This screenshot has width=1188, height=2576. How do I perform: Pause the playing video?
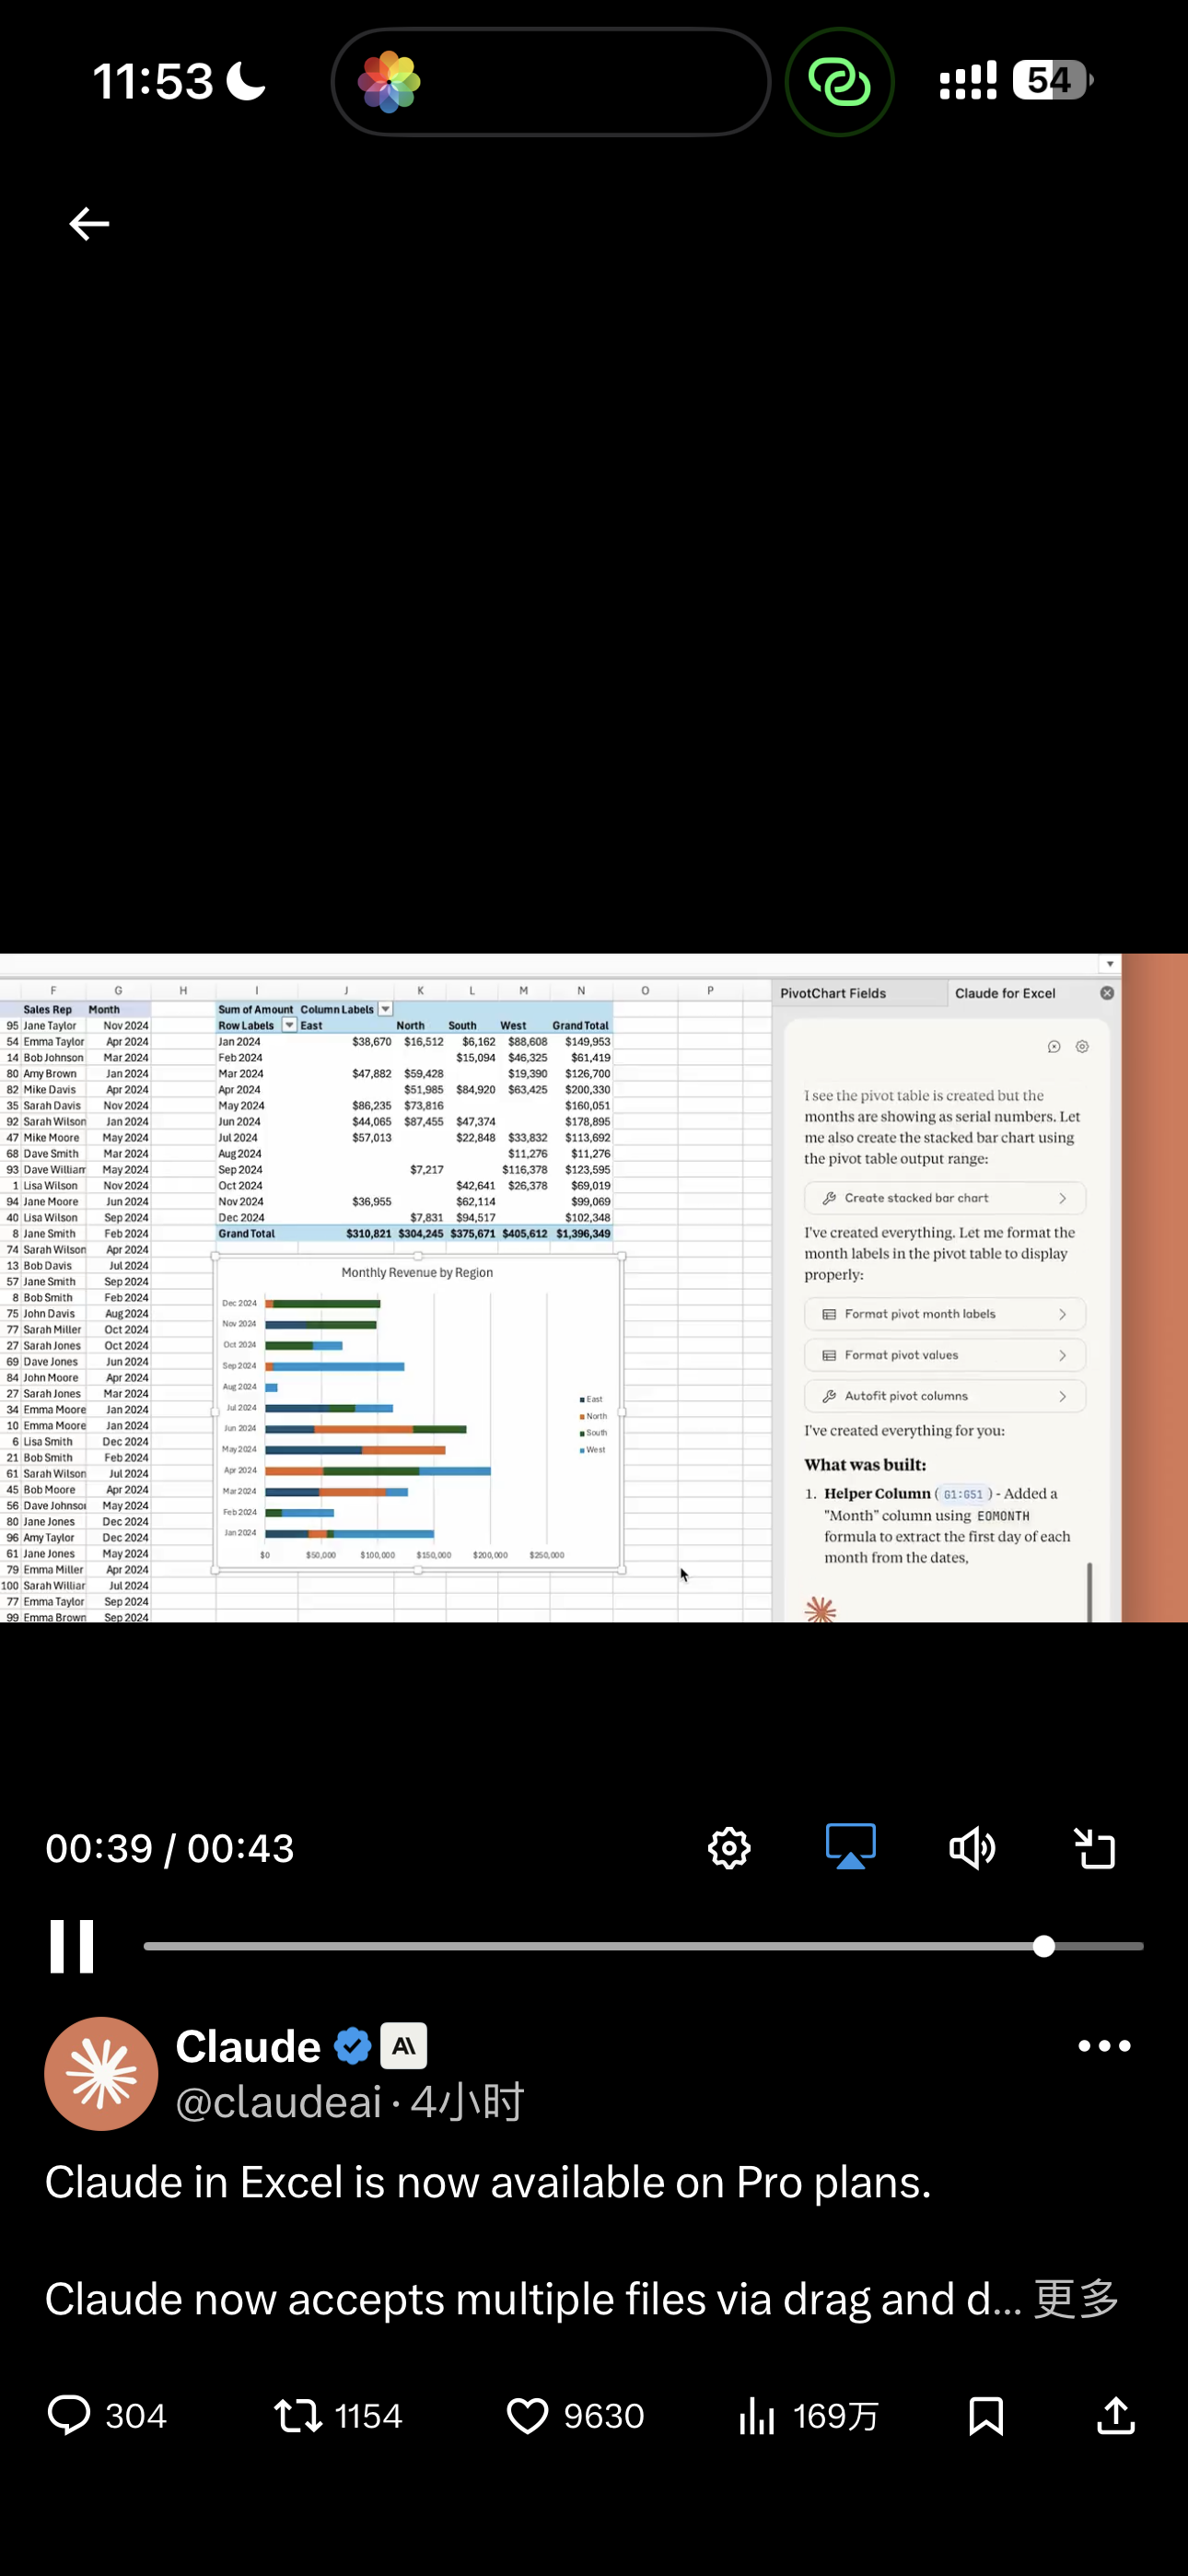tap(72, 1946)
